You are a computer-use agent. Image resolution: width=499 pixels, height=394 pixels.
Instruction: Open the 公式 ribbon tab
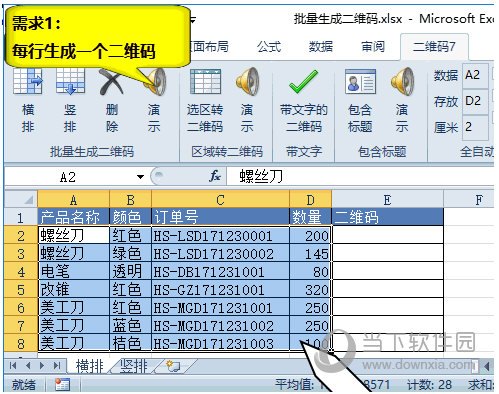click(x=269, y=47)
